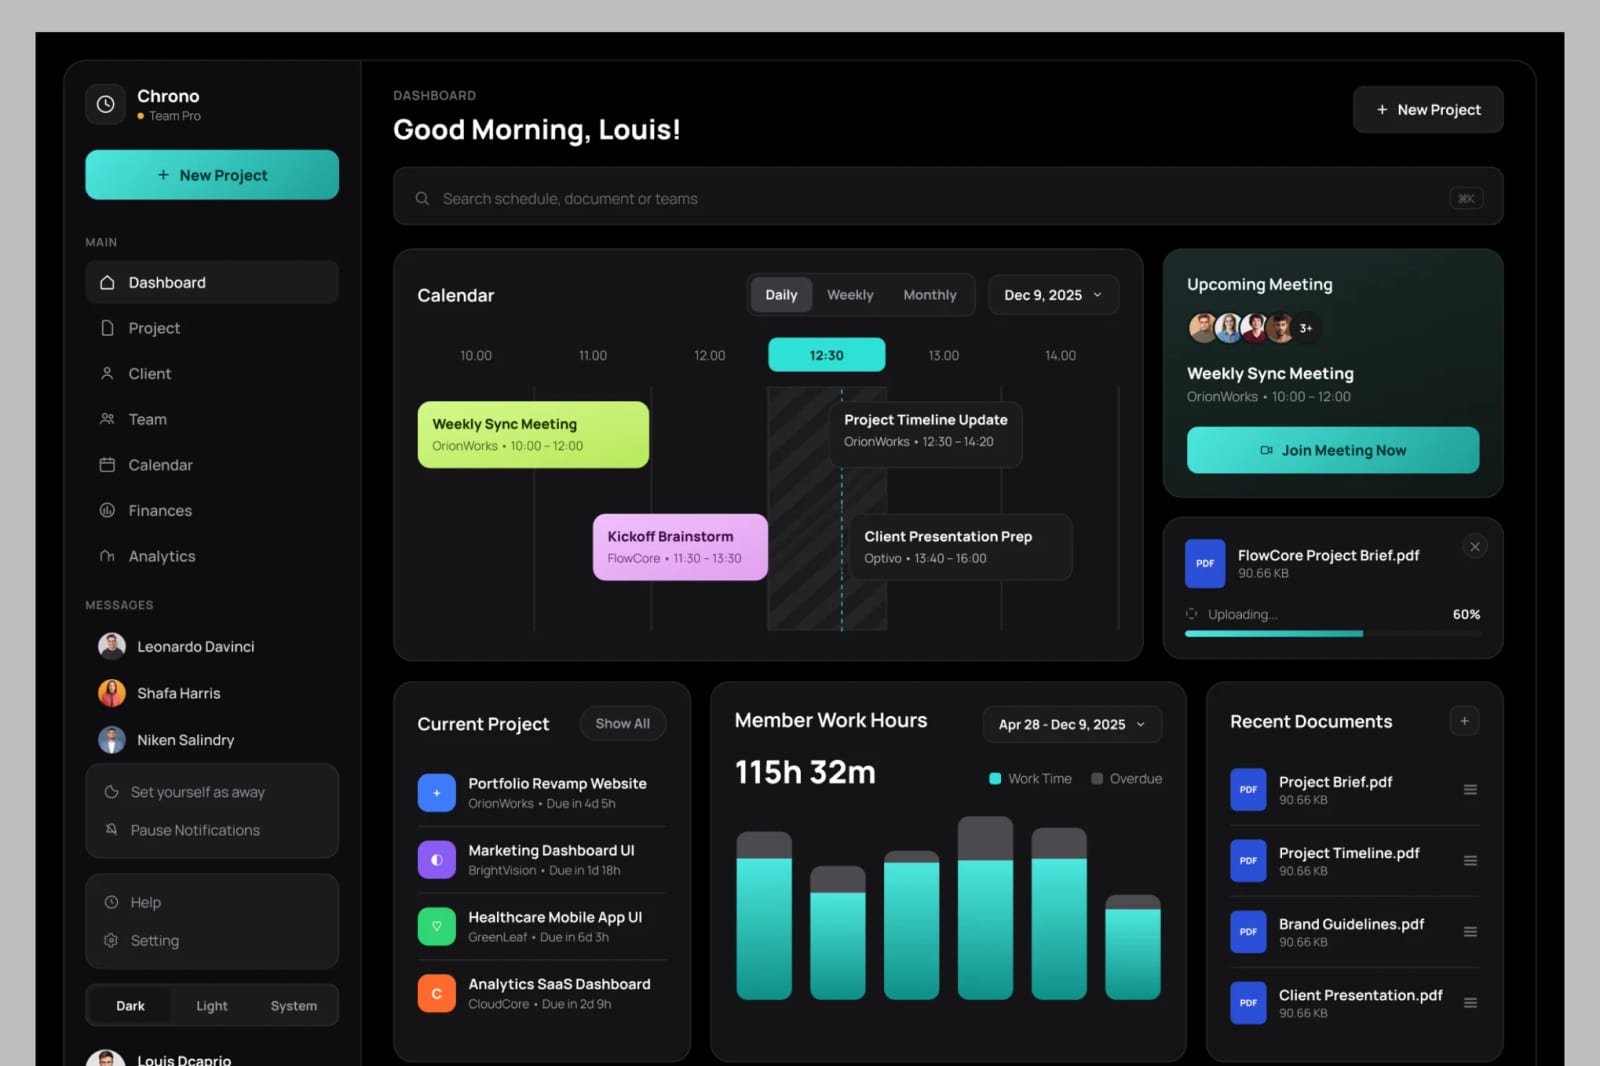Open Niken Salindry's message avatar
The image size is (1600, 1066).
[112, 740]
